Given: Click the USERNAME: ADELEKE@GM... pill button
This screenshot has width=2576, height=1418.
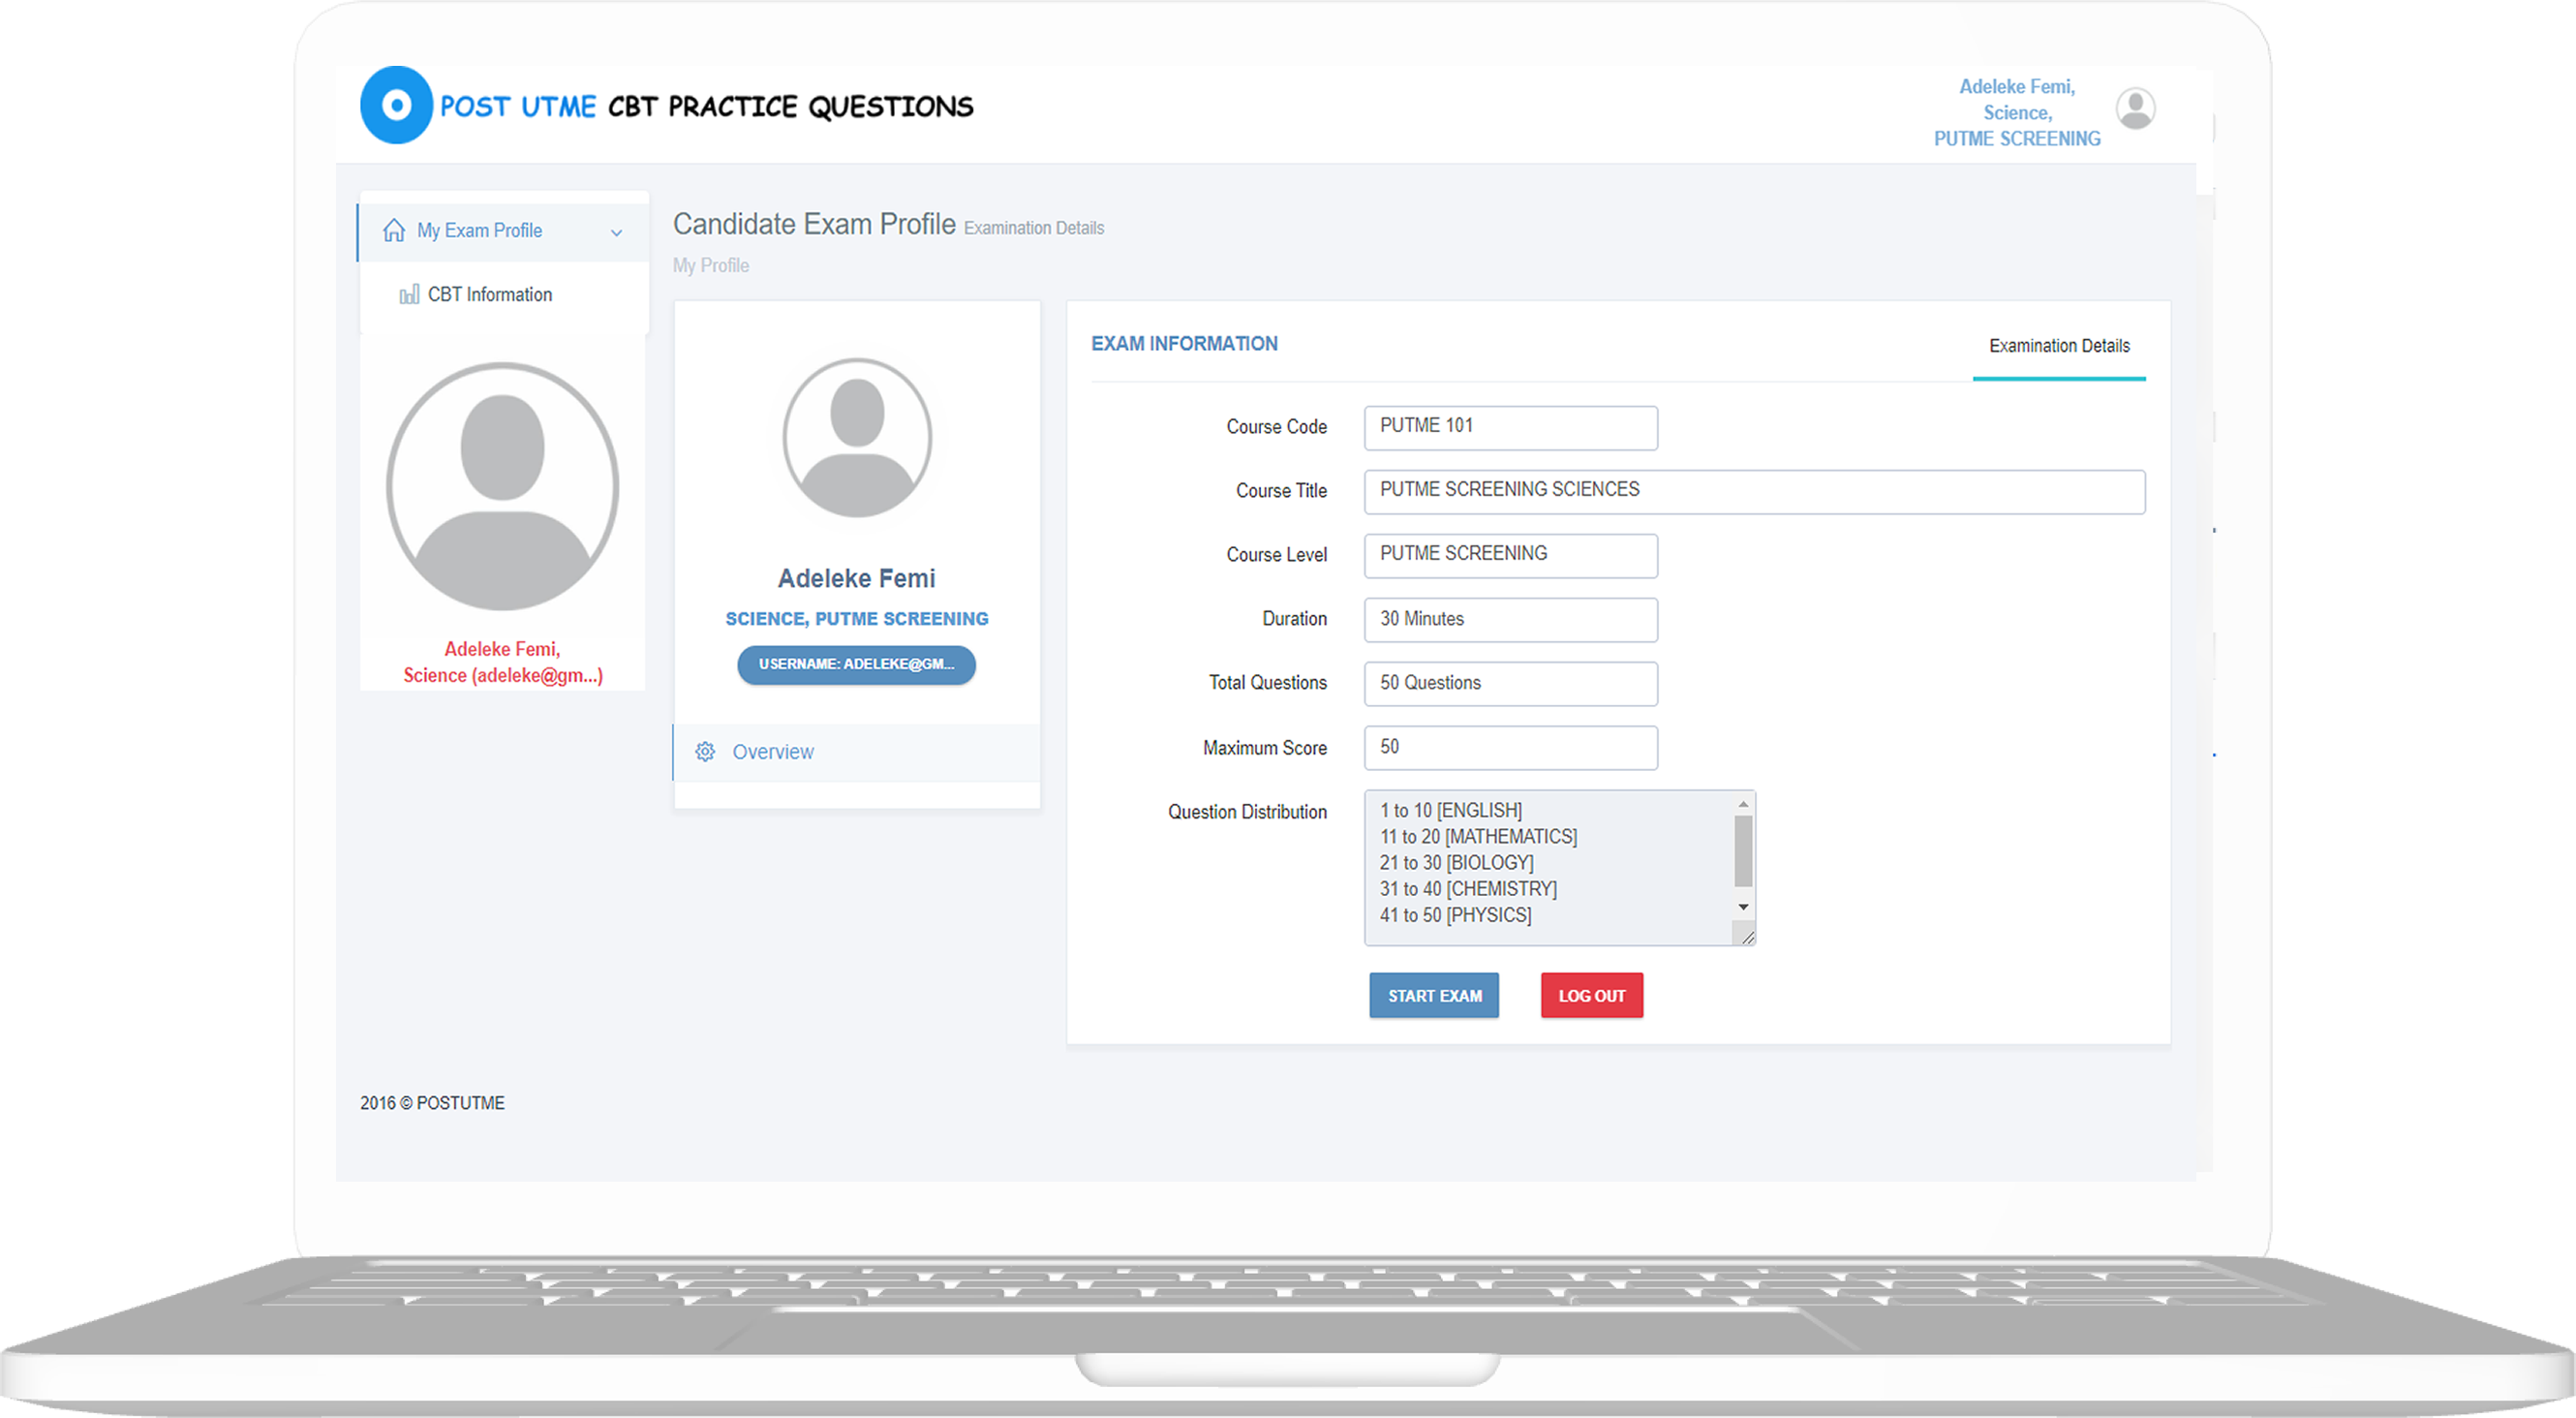Looking at the screenshot, I should (856, 664).
